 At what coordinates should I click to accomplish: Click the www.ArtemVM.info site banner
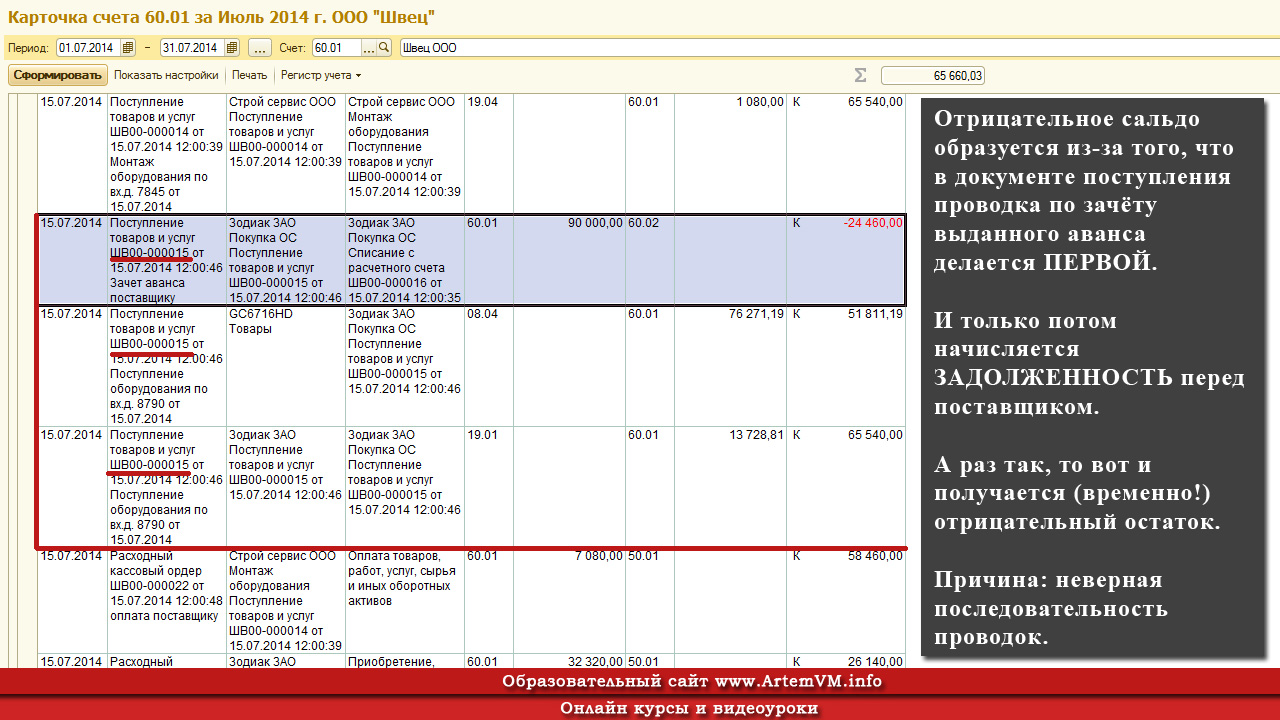click(692, 682)
